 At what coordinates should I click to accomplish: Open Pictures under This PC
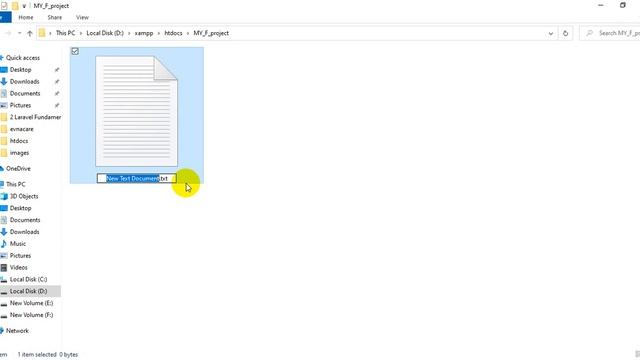pos(20,256)
